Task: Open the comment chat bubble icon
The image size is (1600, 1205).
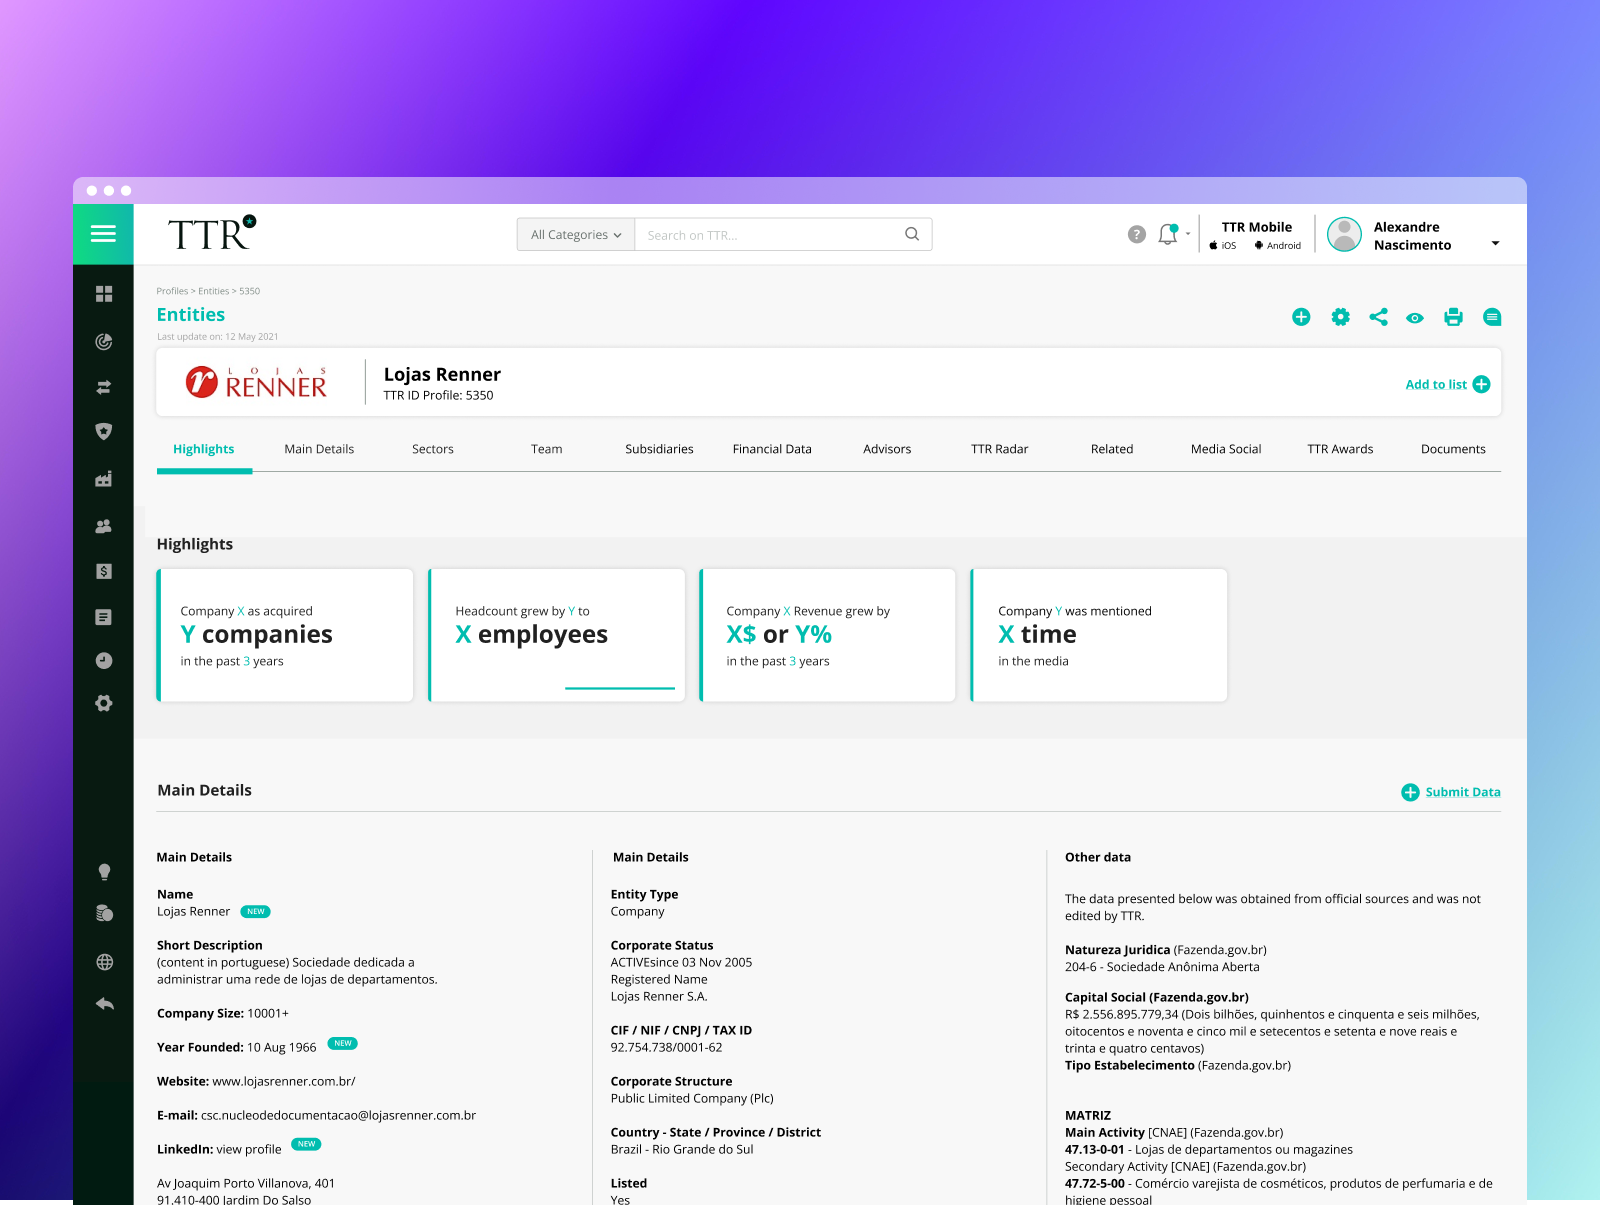Action: [x=1492, y=317]
